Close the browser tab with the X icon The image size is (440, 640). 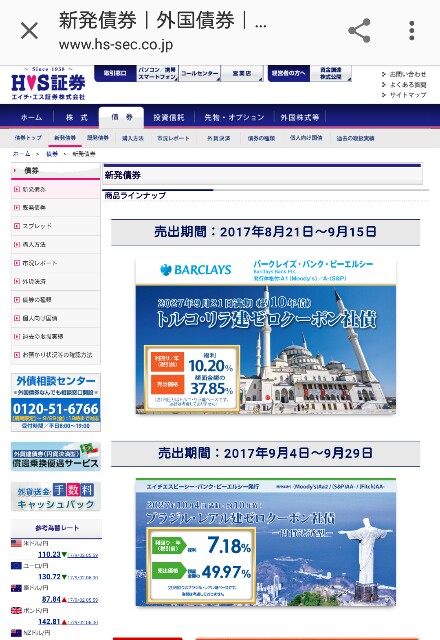pos(29,31)
